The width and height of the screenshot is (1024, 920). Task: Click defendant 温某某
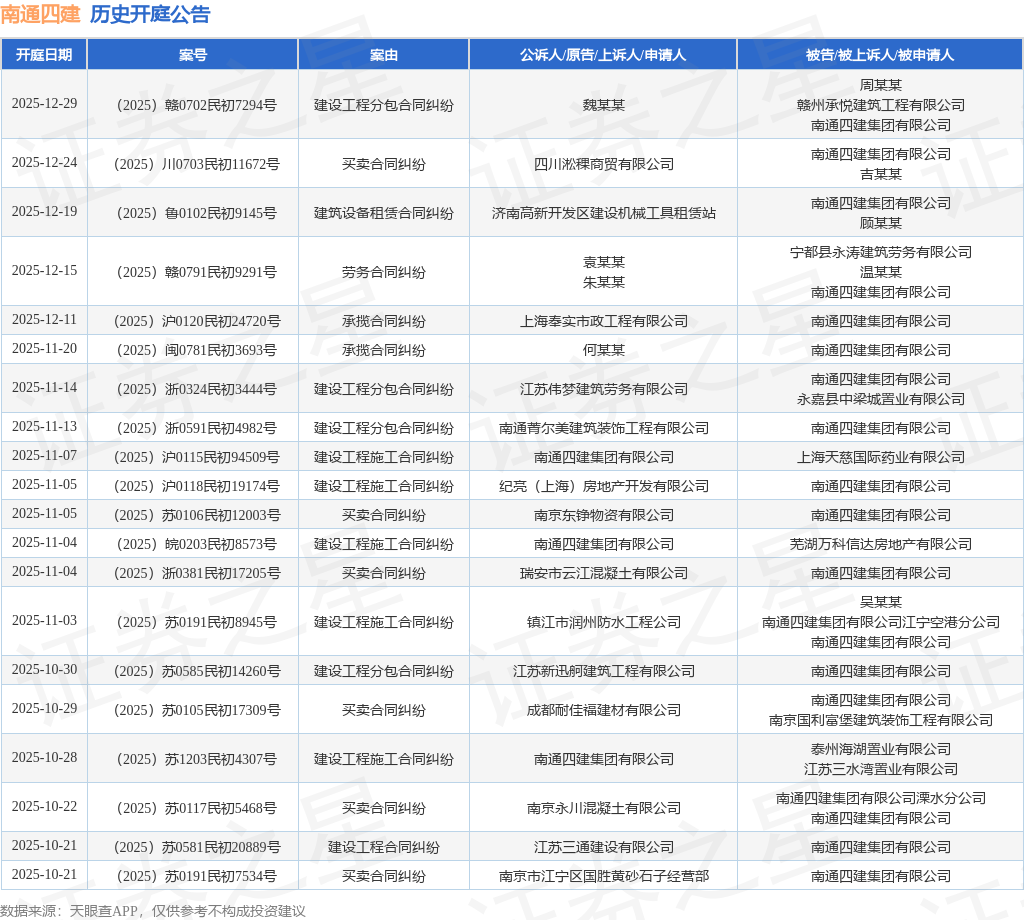tap(880, 272)
